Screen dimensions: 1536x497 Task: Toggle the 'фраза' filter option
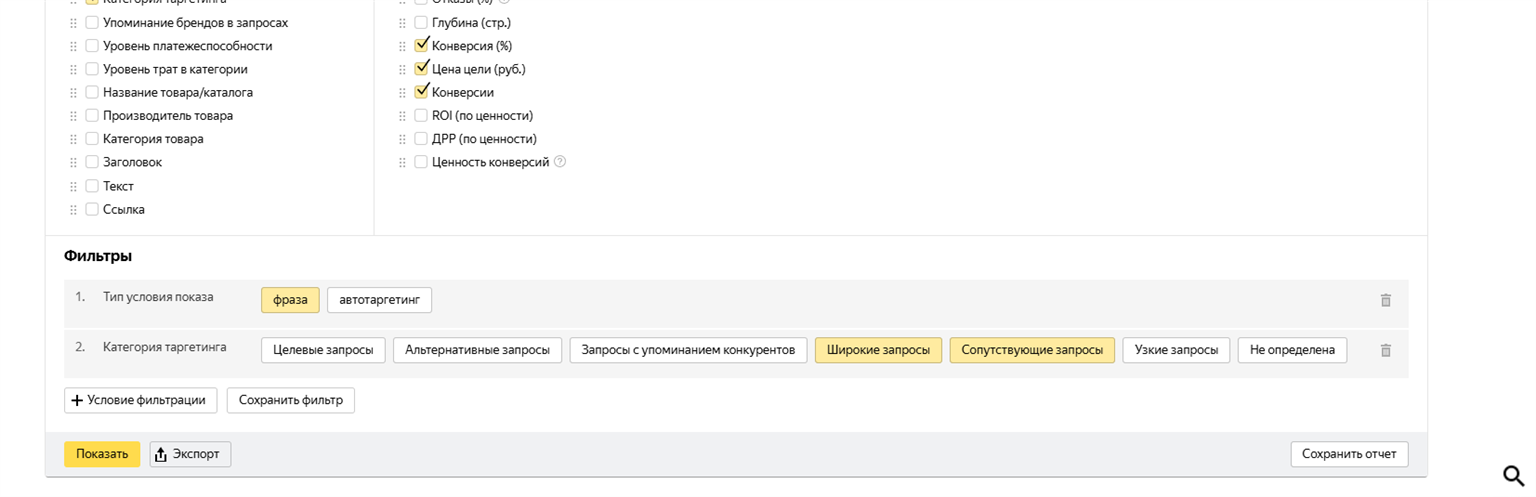[x=290, y=300]
